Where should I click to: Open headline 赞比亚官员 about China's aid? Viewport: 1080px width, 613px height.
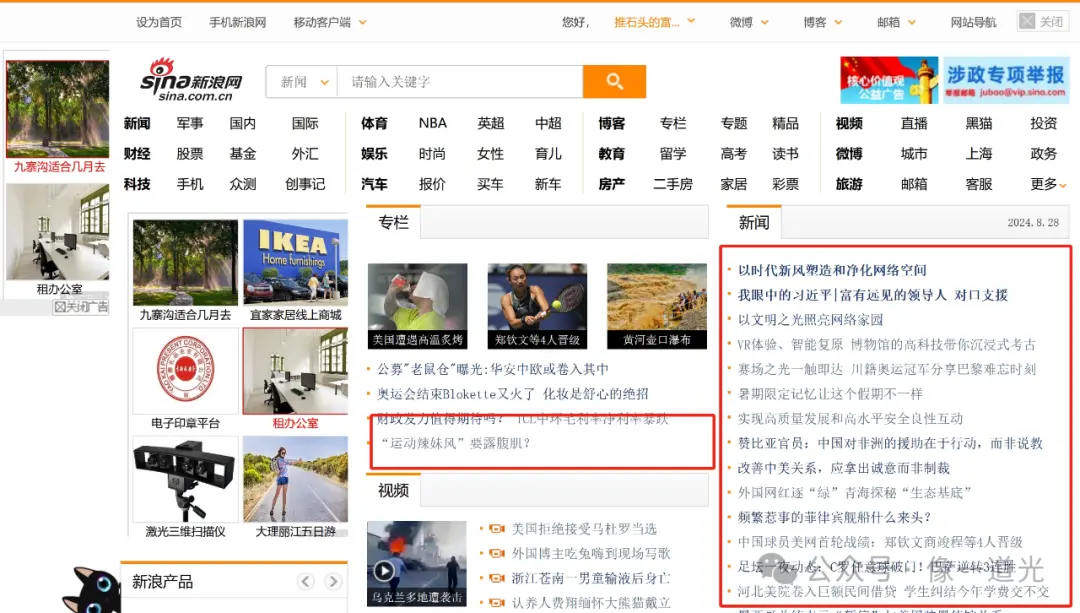point(890,443)
